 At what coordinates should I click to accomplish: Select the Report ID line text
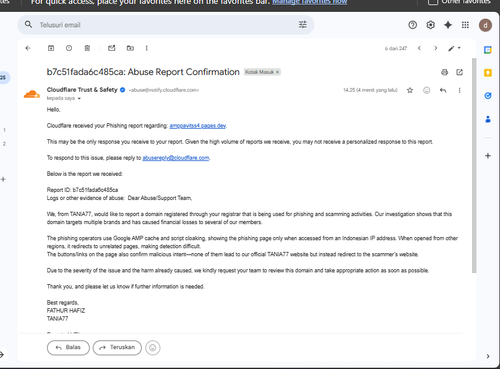(x=82, y=190)
